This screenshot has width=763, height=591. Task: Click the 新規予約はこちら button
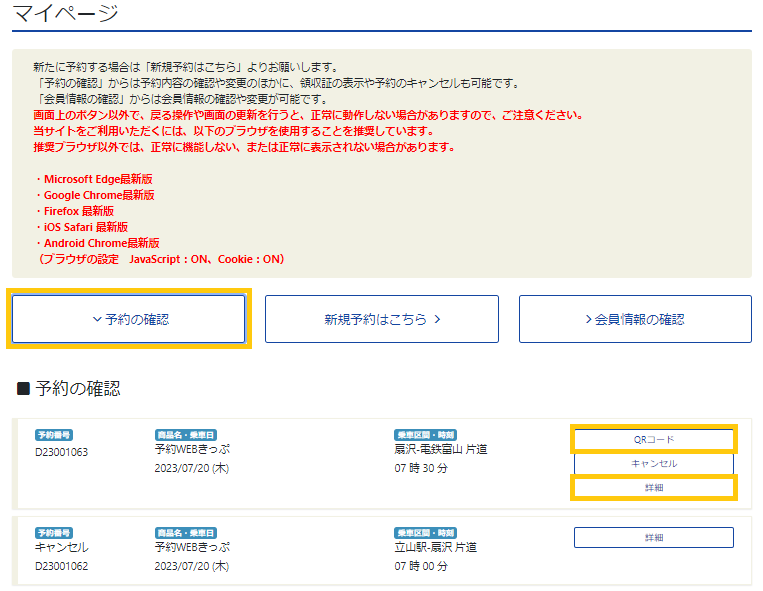pos(381,319)
